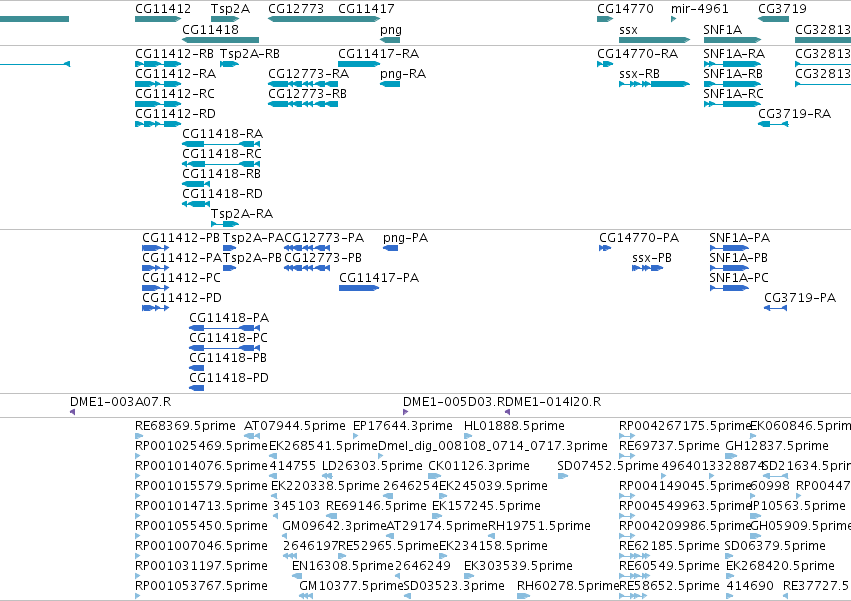Open the CG11418-RD transcript label
851x601 pixels.
(223, 194)
